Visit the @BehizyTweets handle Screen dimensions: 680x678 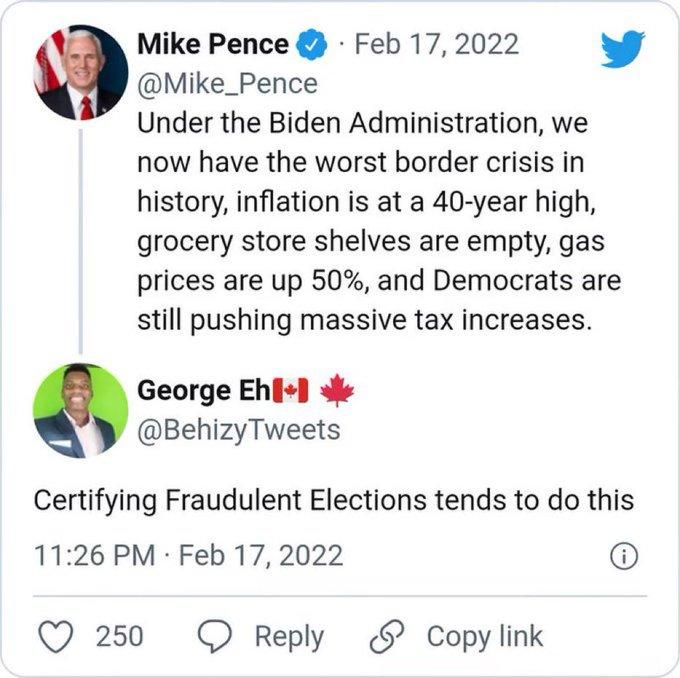click(238, 429)
